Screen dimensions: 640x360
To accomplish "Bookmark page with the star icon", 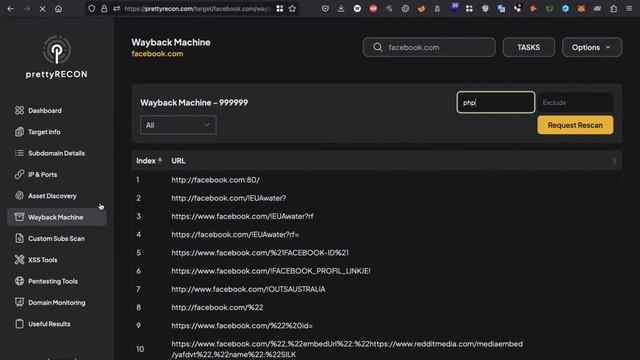I will point(292,9).
